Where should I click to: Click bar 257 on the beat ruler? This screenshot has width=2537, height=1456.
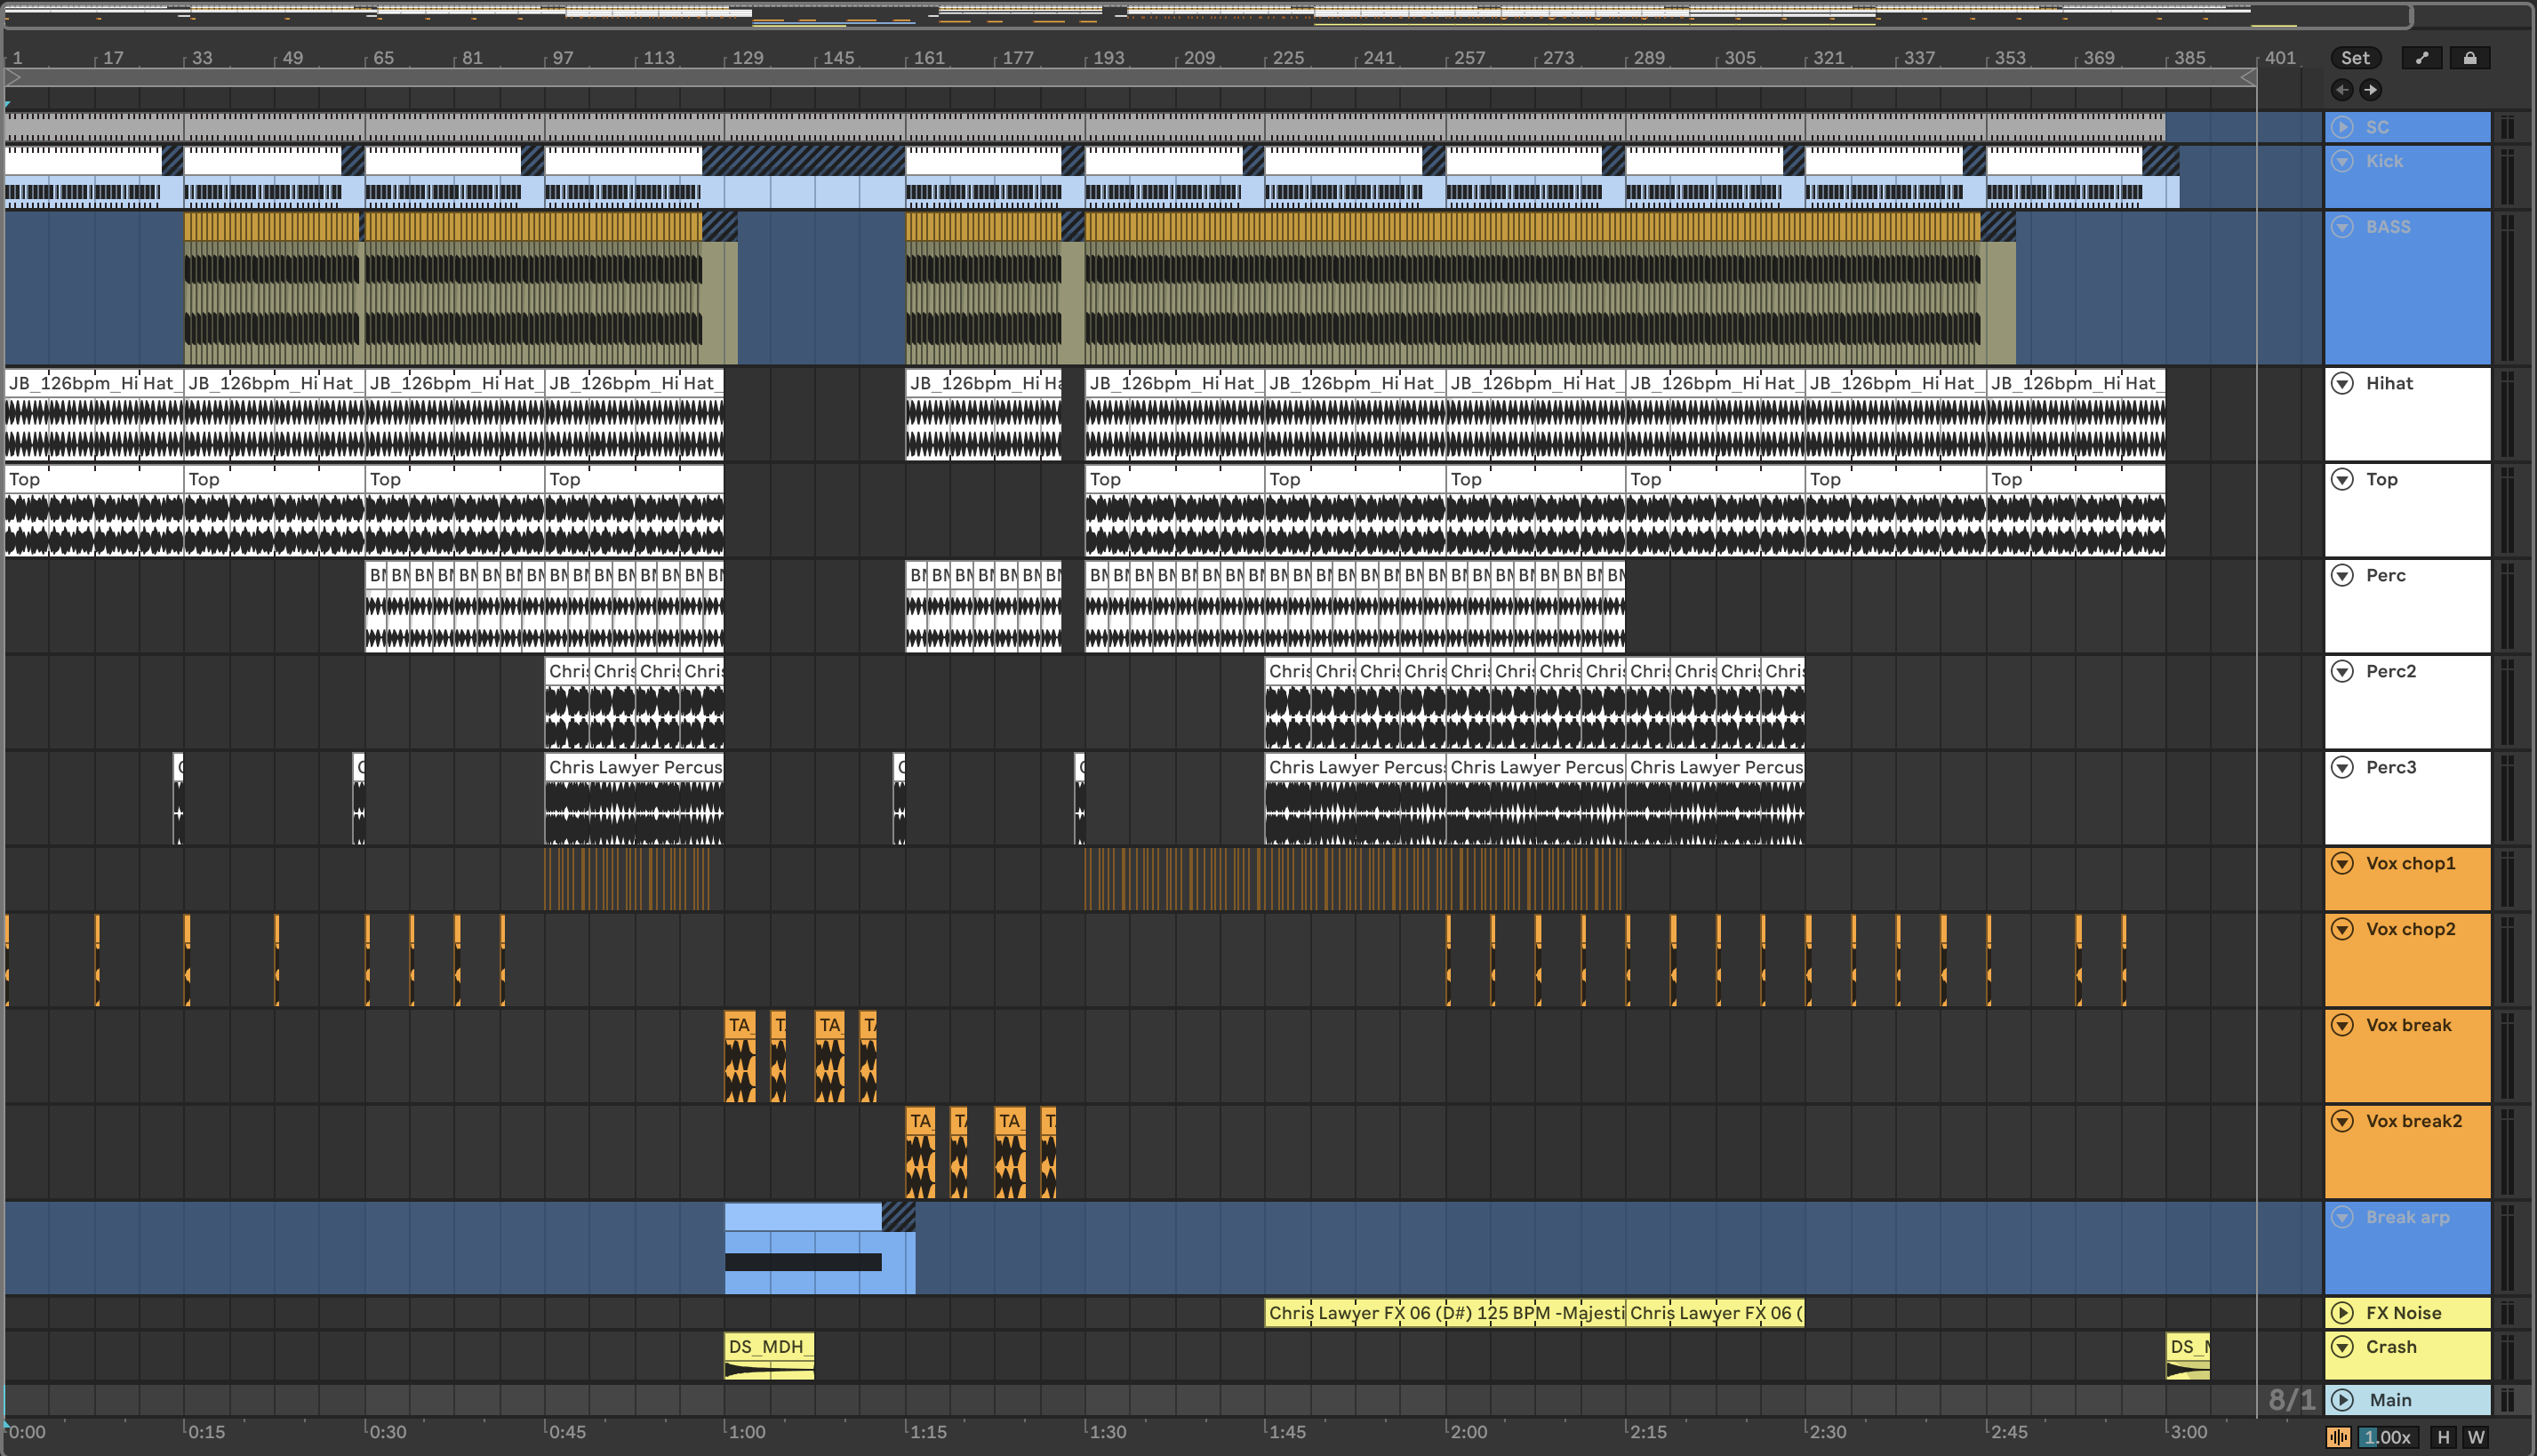click(x=1468, y=58)
